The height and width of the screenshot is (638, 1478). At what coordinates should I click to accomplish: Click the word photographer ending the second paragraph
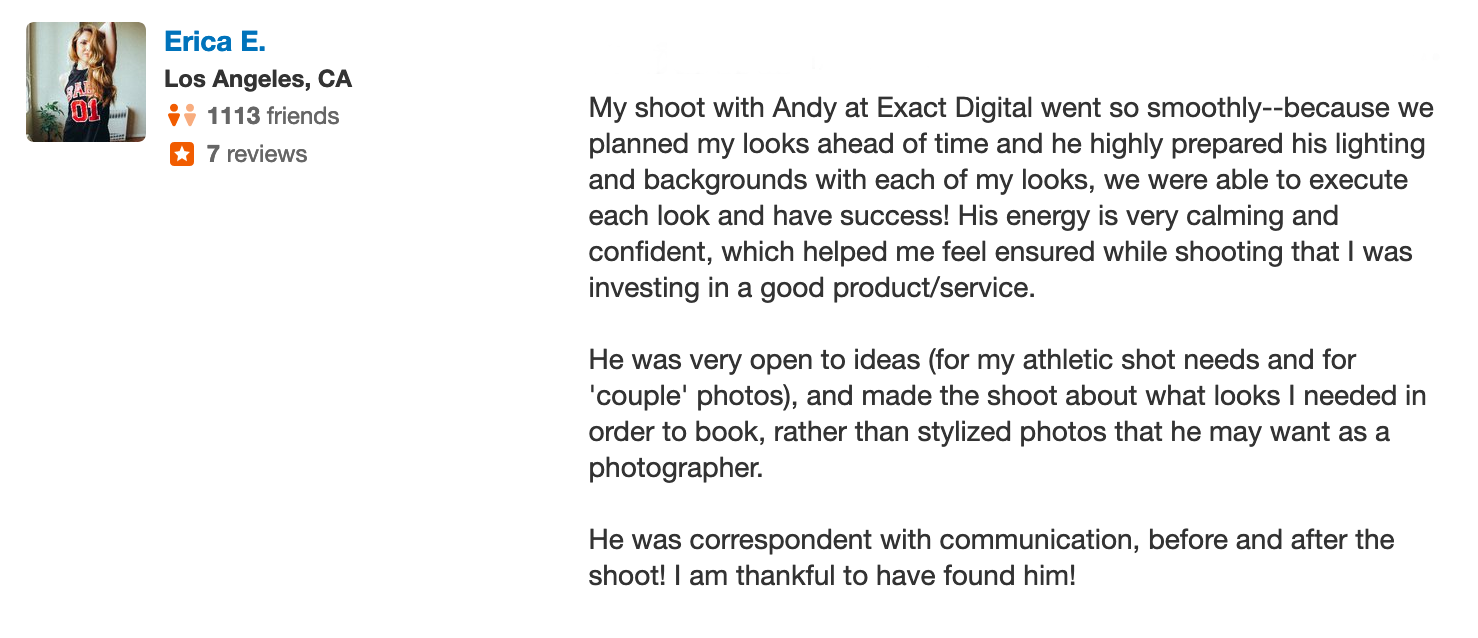tap(676, 468)
